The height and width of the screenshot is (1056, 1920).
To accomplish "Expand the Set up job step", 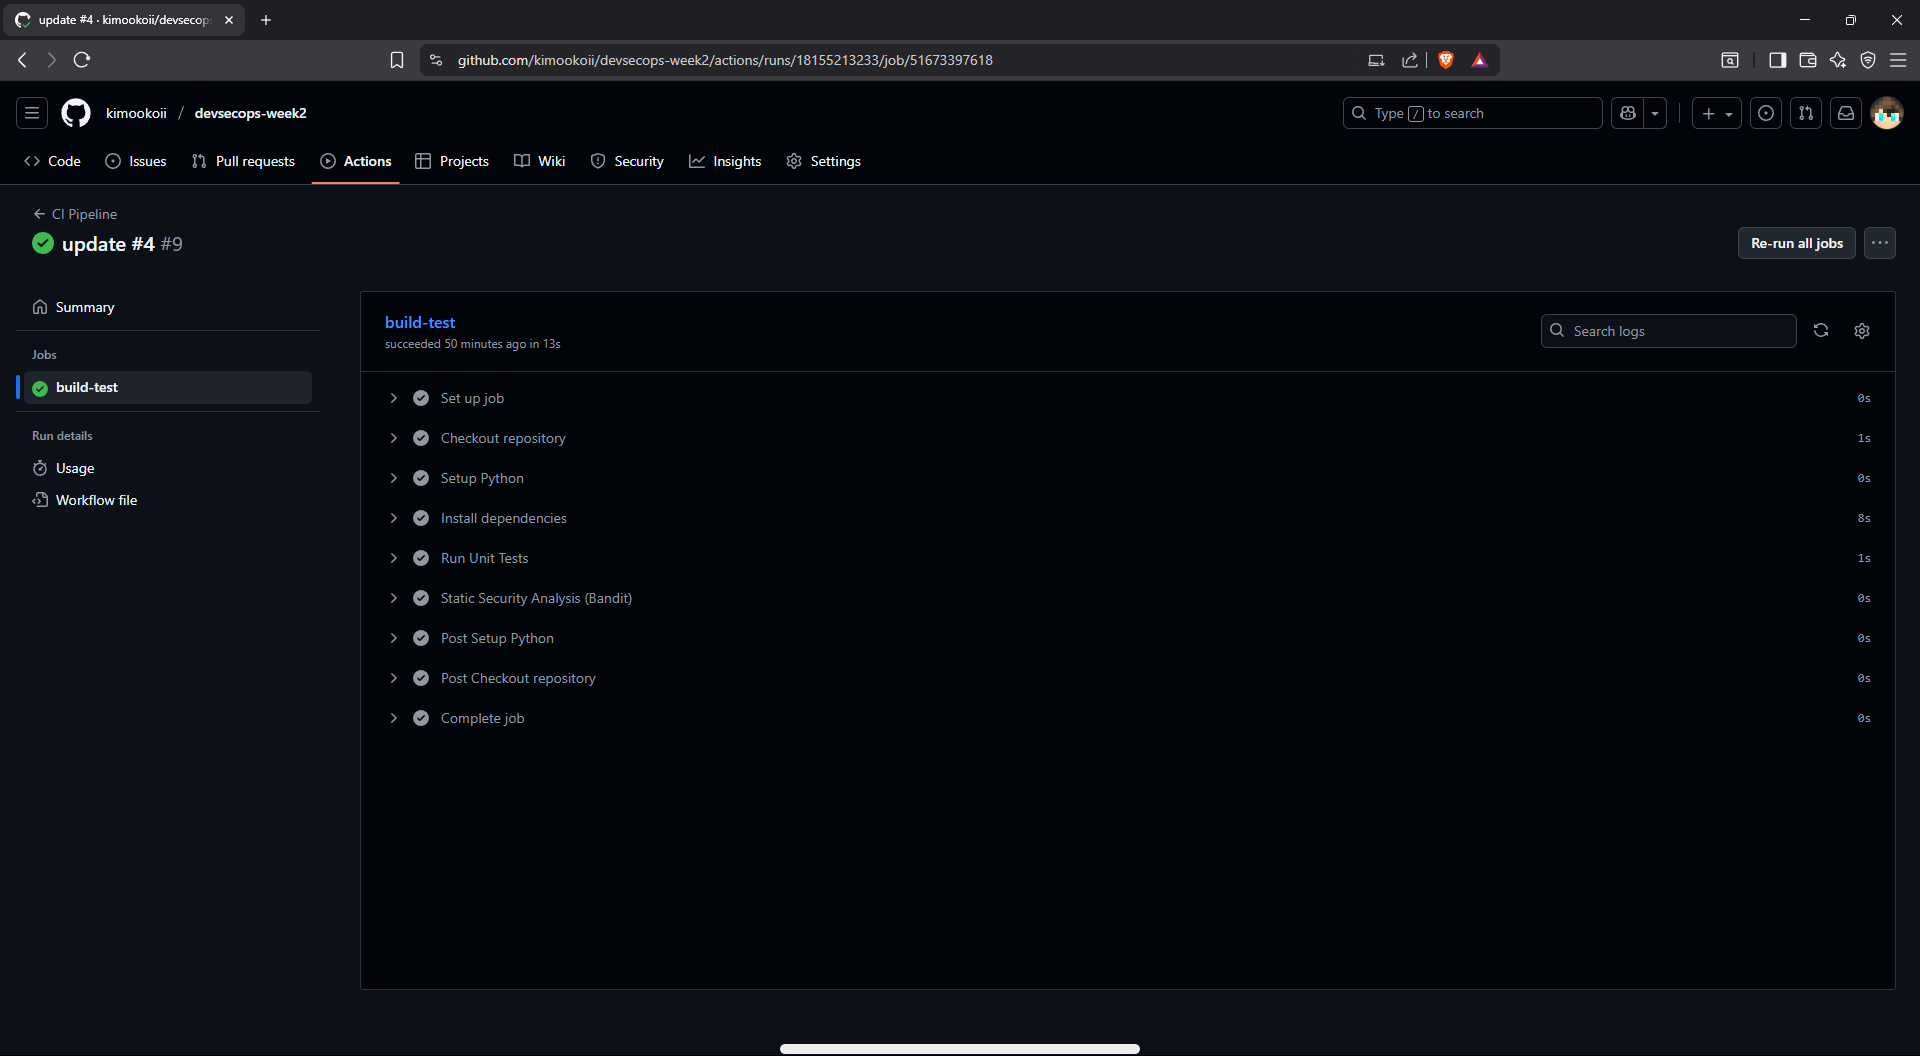I will 394,398.
